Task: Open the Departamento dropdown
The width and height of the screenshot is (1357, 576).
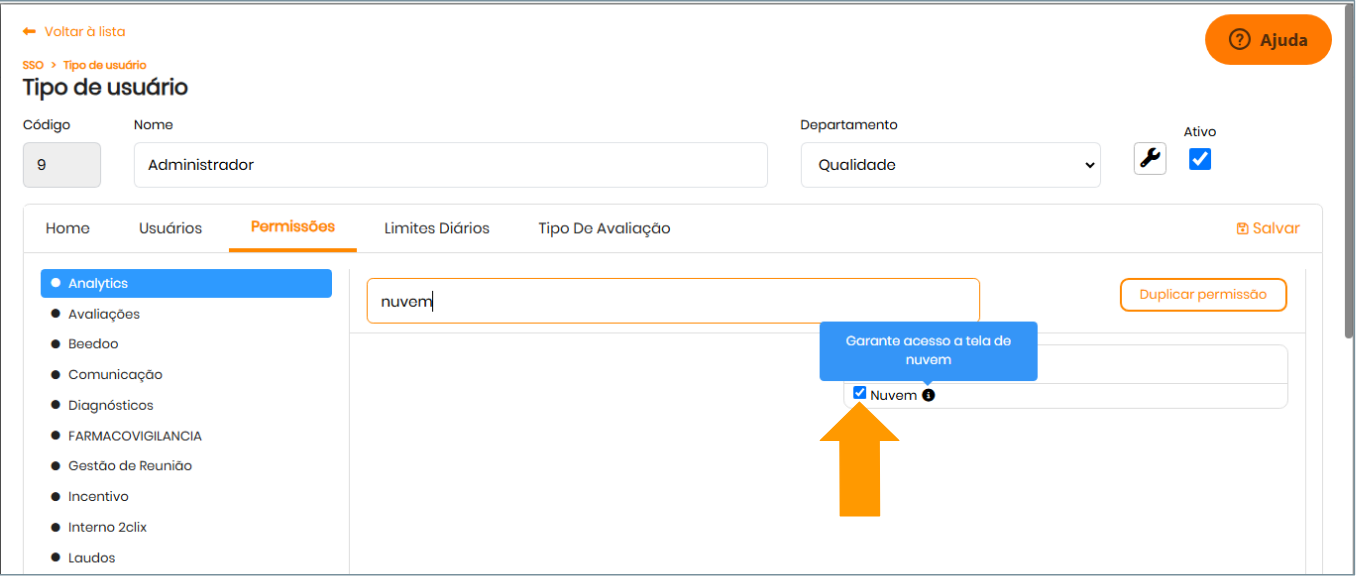Action: (x=950, y=165)
